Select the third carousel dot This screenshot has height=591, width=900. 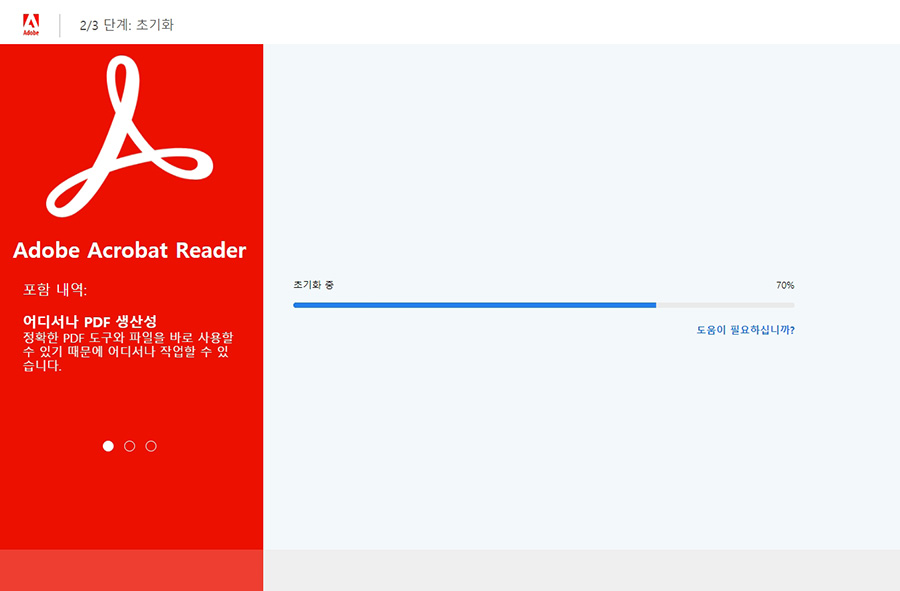click(151, 446)
